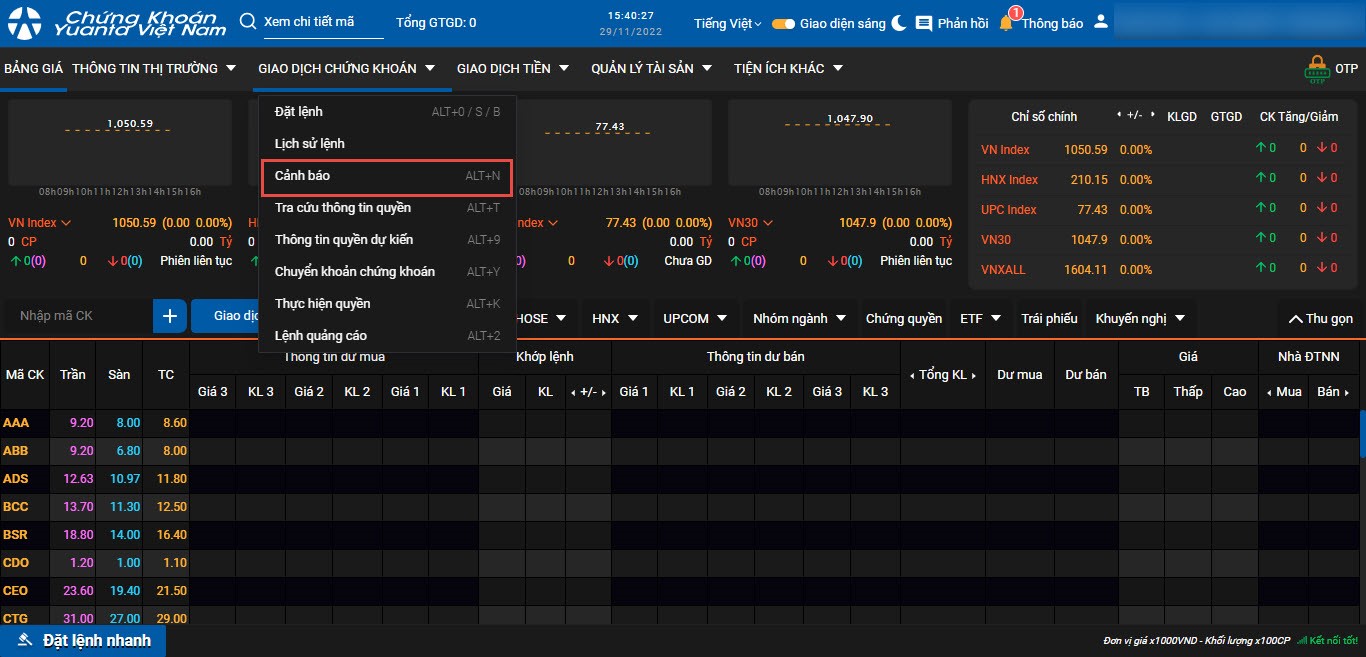This screenshot has height=657, width=1366.
Task: Select Chuyển khoản chứng khoán menu item
Action: click(x=355, y=272)
